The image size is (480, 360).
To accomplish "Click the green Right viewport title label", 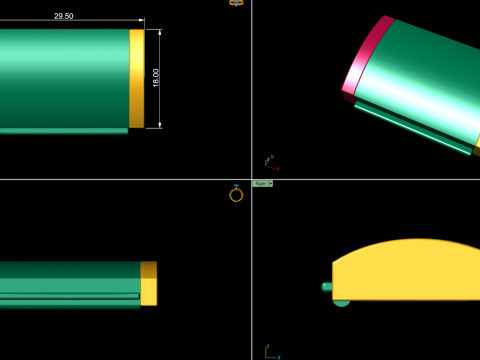I will point(261,184).
